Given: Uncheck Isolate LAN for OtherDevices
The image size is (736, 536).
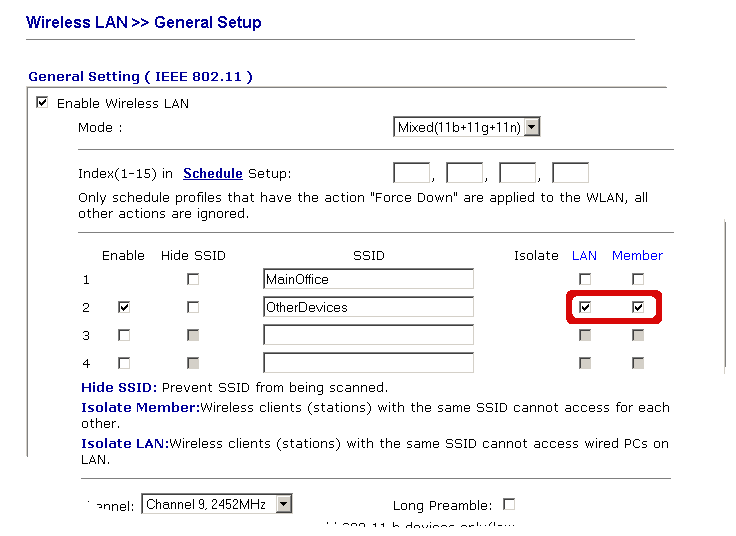Looking at the screenshot, I should pyautogui.click(x=585, y=307).
